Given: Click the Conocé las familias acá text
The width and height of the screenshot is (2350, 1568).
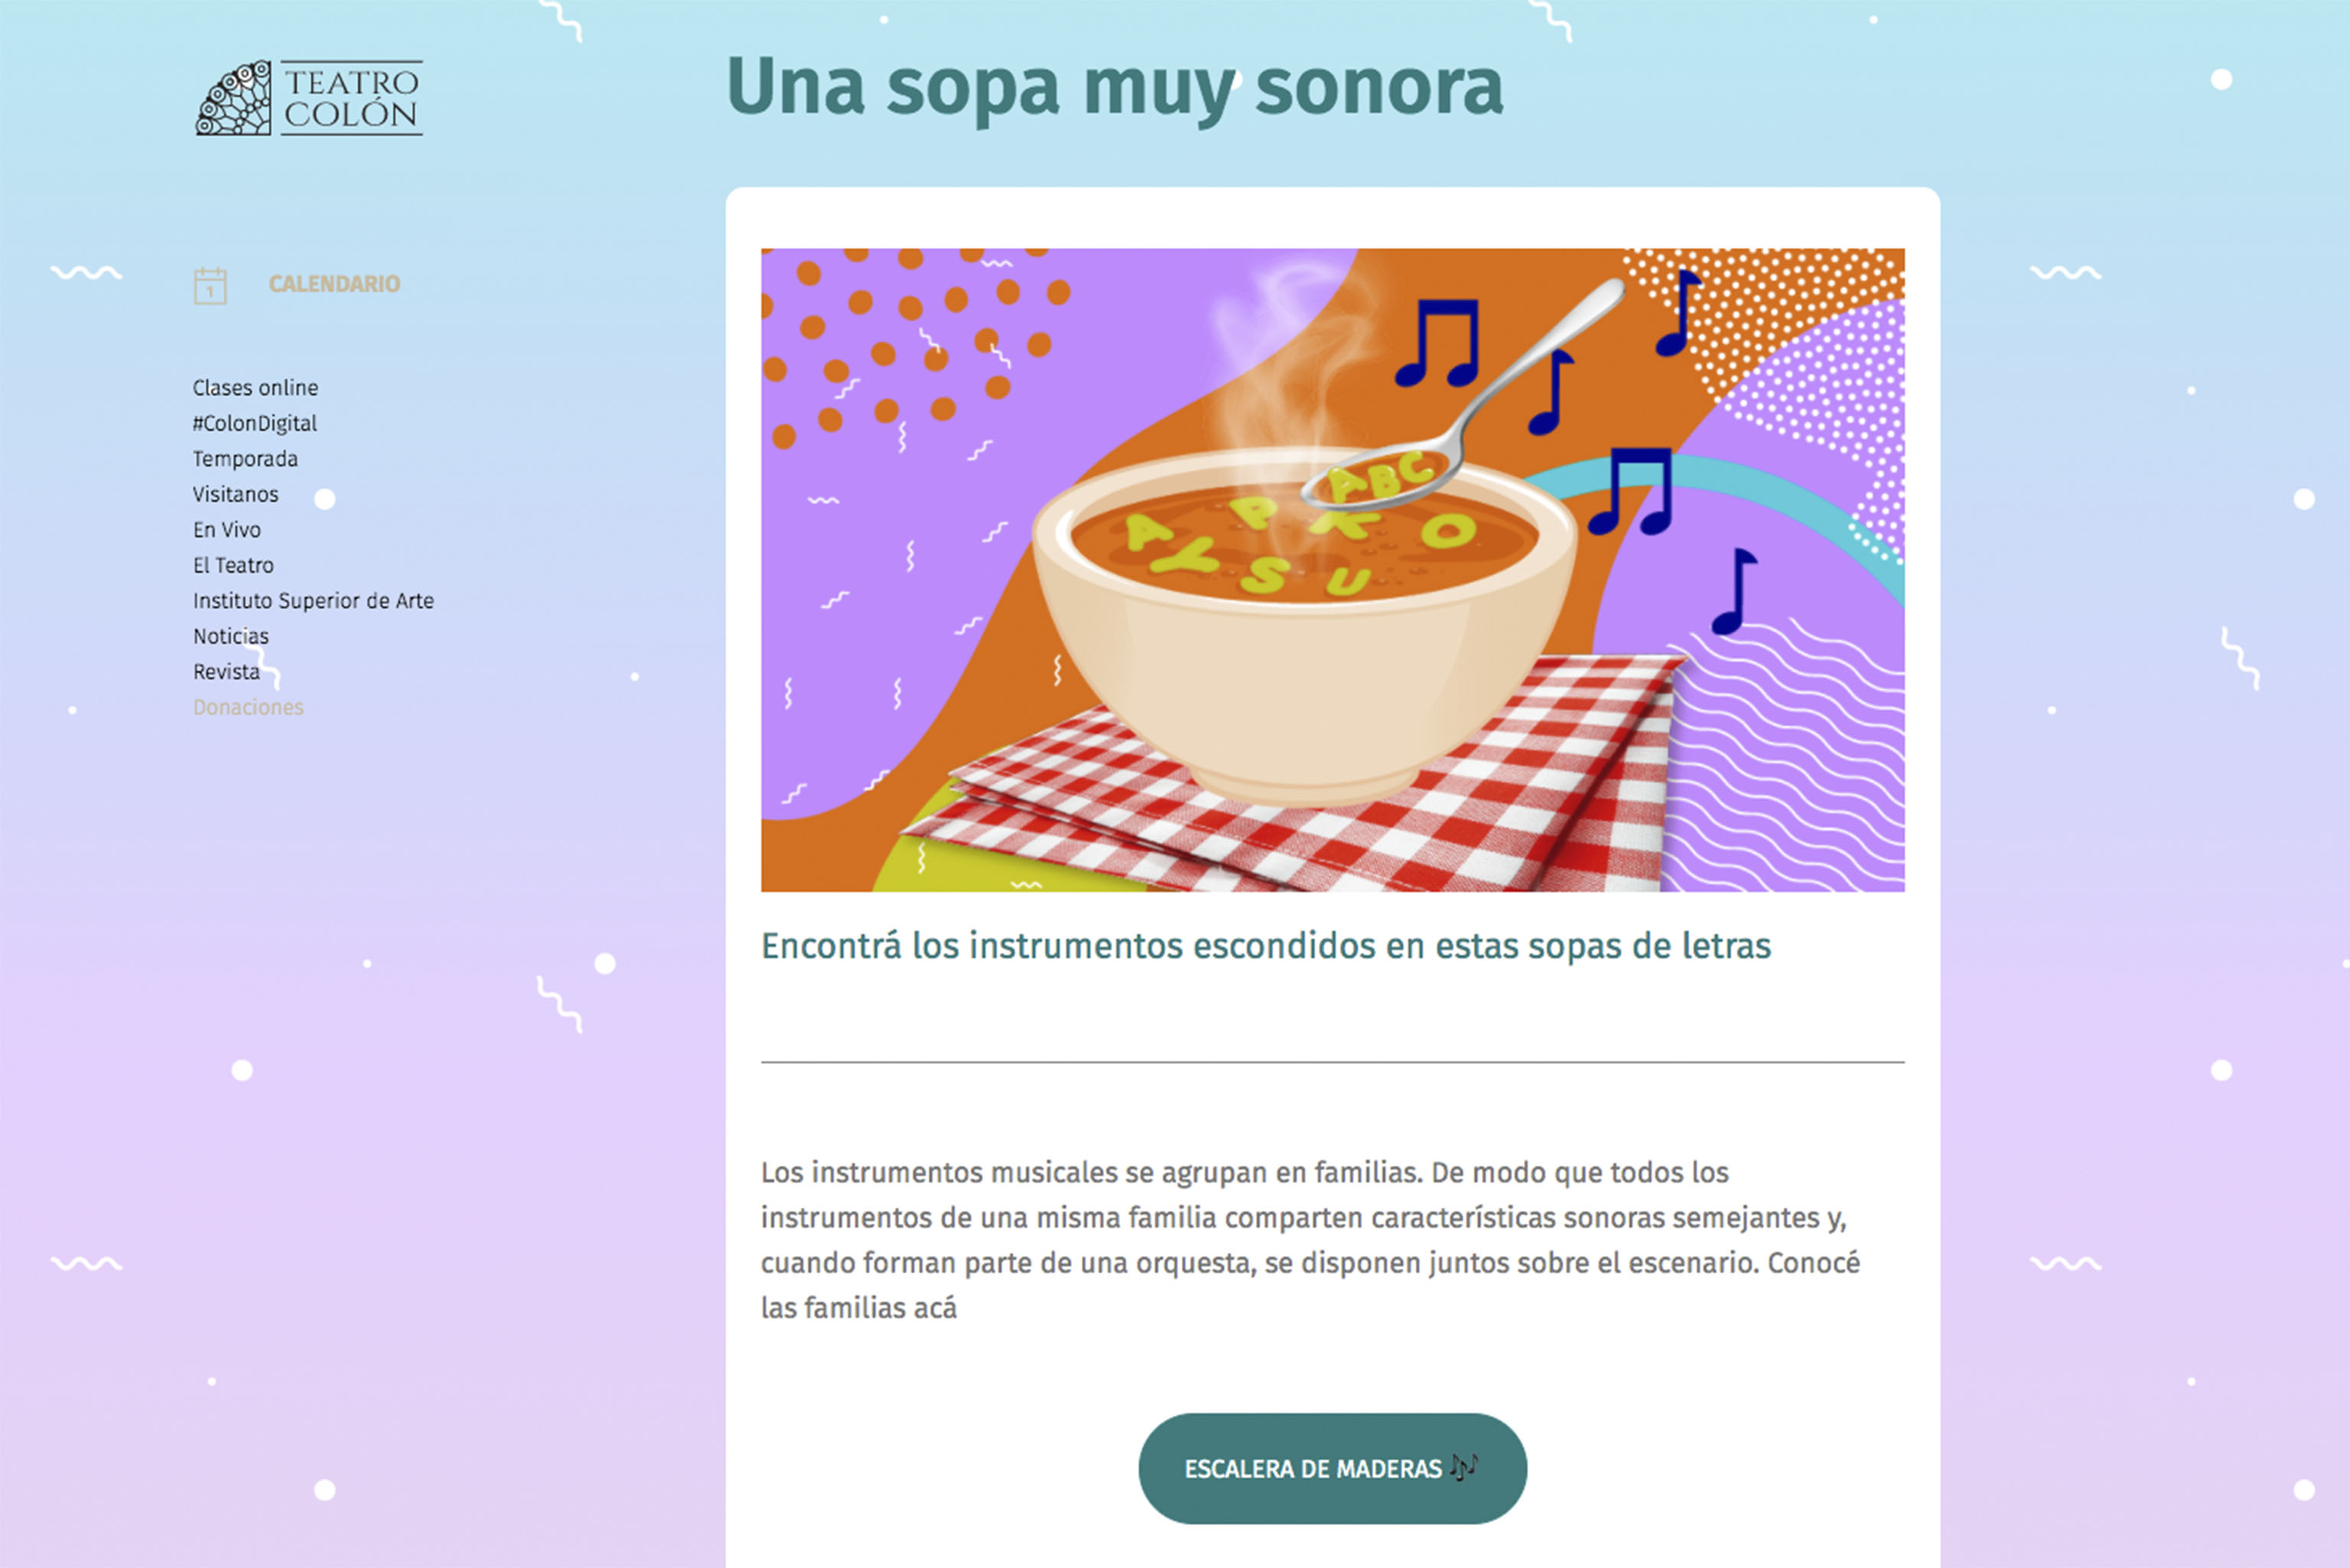Looking at the screenshot, I should point(1310,1285).
